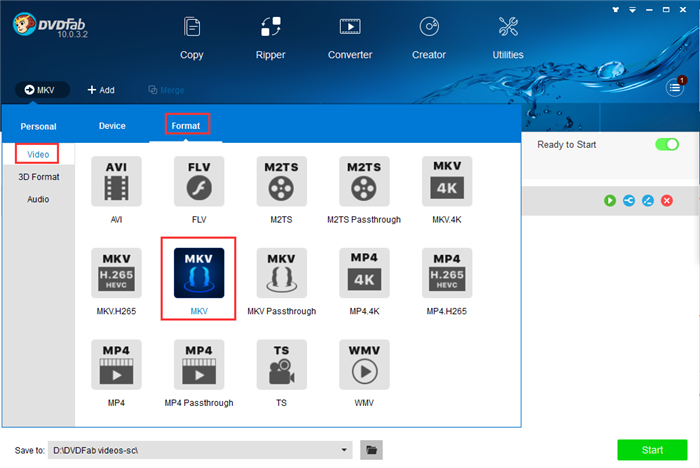Choose the M2TS format icon
The image size is (700, 468).
coord(282,181)
